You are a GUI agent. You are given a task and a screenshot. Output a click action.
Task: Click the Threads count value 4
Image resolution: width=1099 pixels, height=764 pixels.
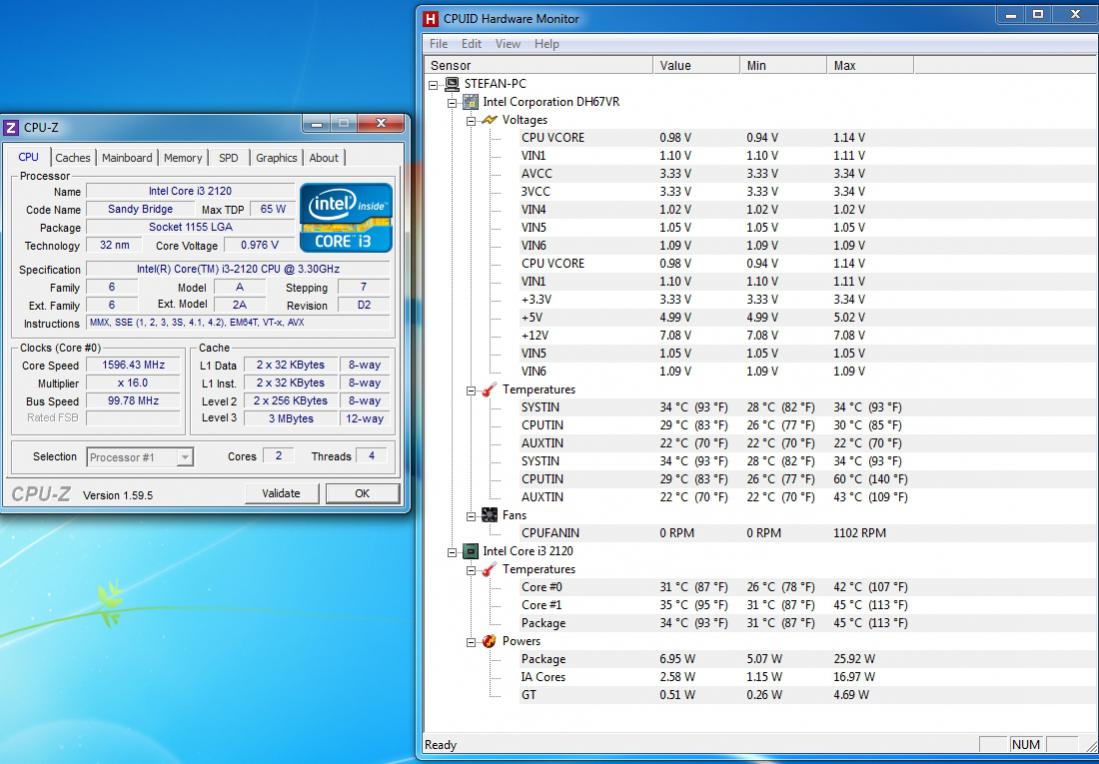371,456
